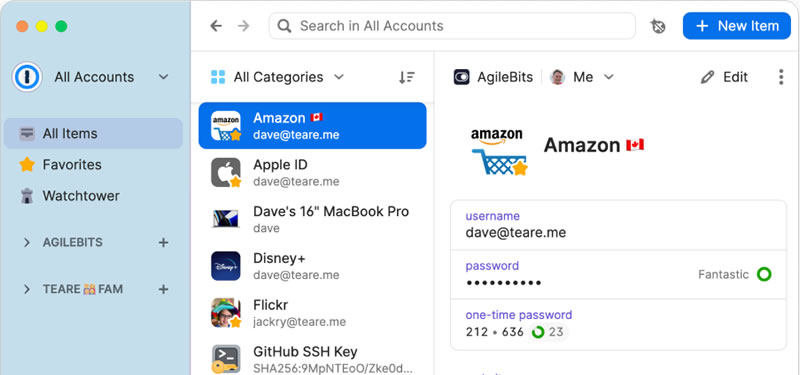
Task: Click the jackry@teare.me subtitle under Flickr
Action: pyautogui.click(x=299, y=322)
